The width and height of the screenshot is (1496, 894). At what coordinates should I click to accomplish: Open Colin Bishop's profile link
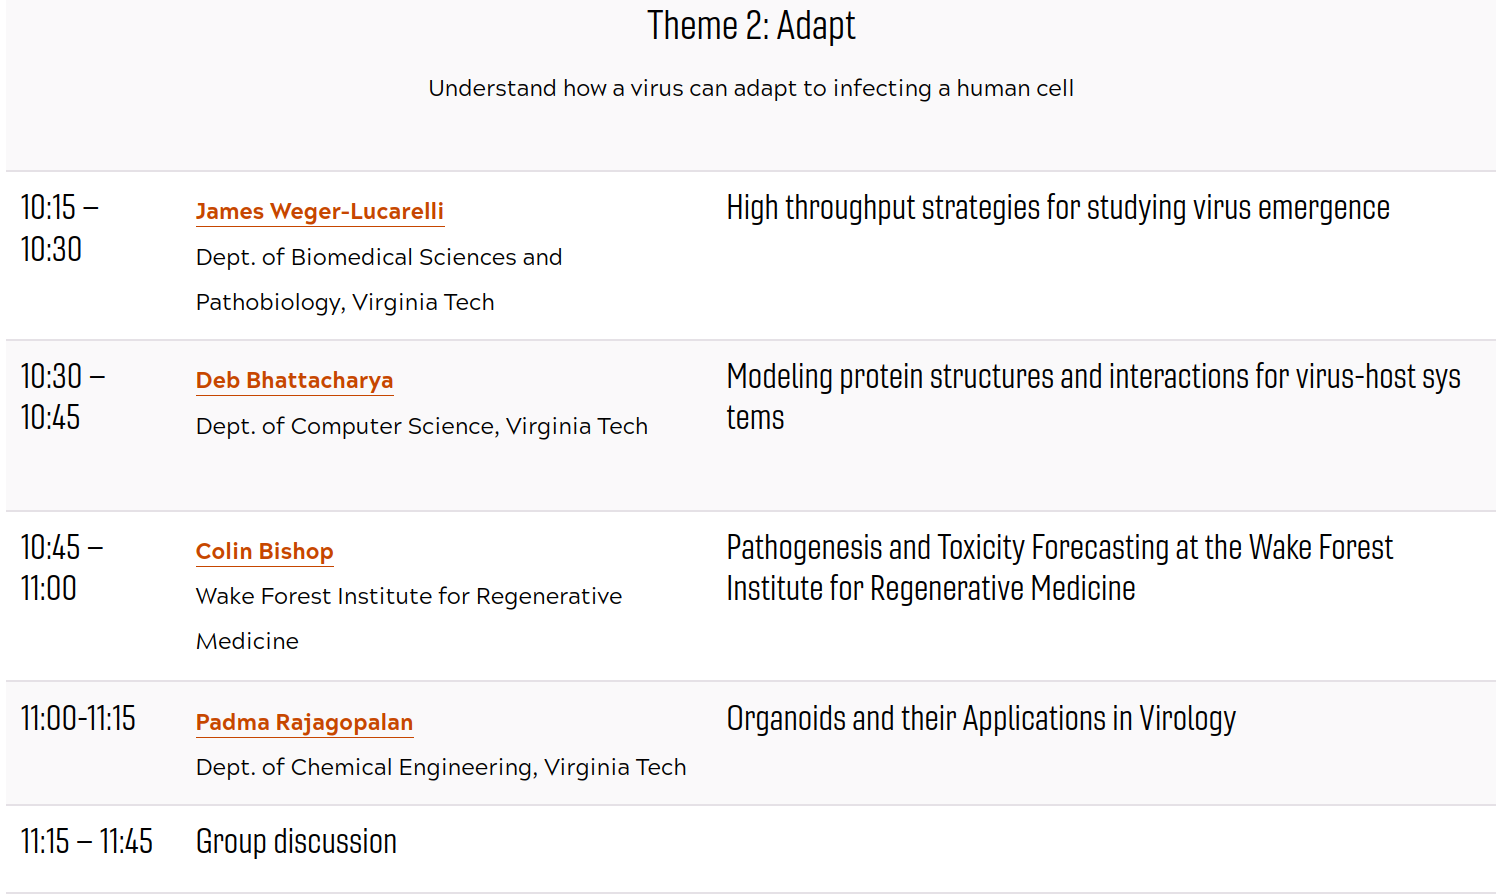[265, 551]
